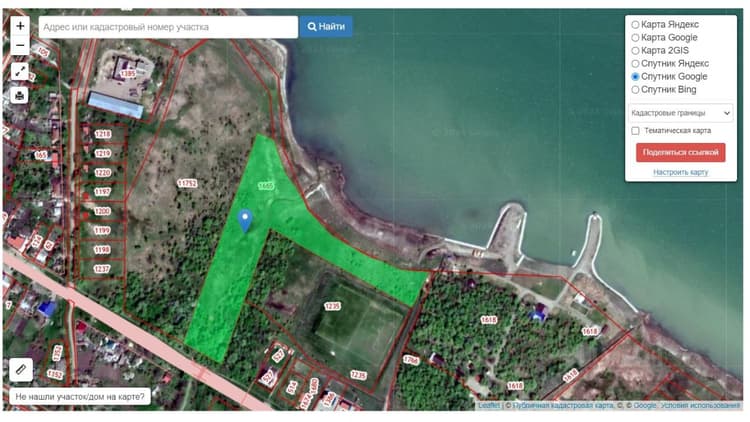Open the Leaflet attribution link
Screen dimensions: 750x422
[489, 405]
